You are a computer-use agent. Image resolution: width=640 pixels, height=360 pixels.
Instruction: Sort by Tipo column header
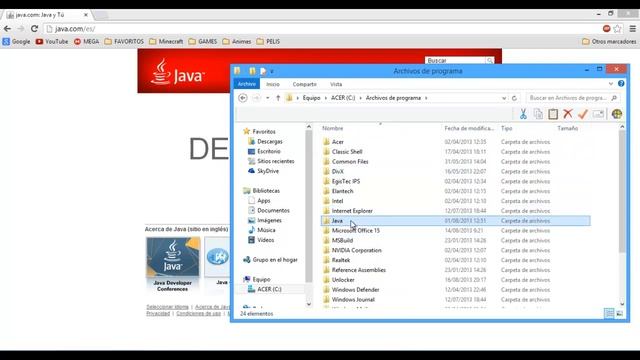pos(506,128)
